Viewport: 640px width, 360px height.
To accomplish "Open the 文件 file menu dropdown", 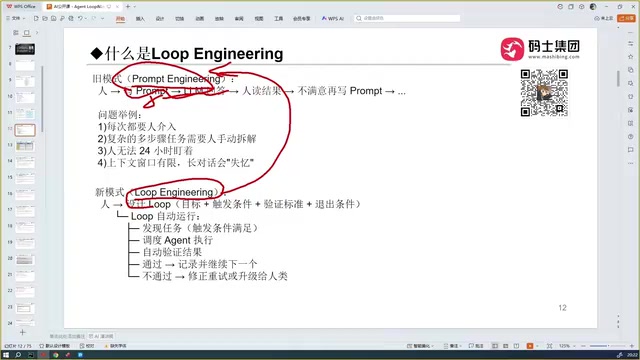I will coord(16,18).
